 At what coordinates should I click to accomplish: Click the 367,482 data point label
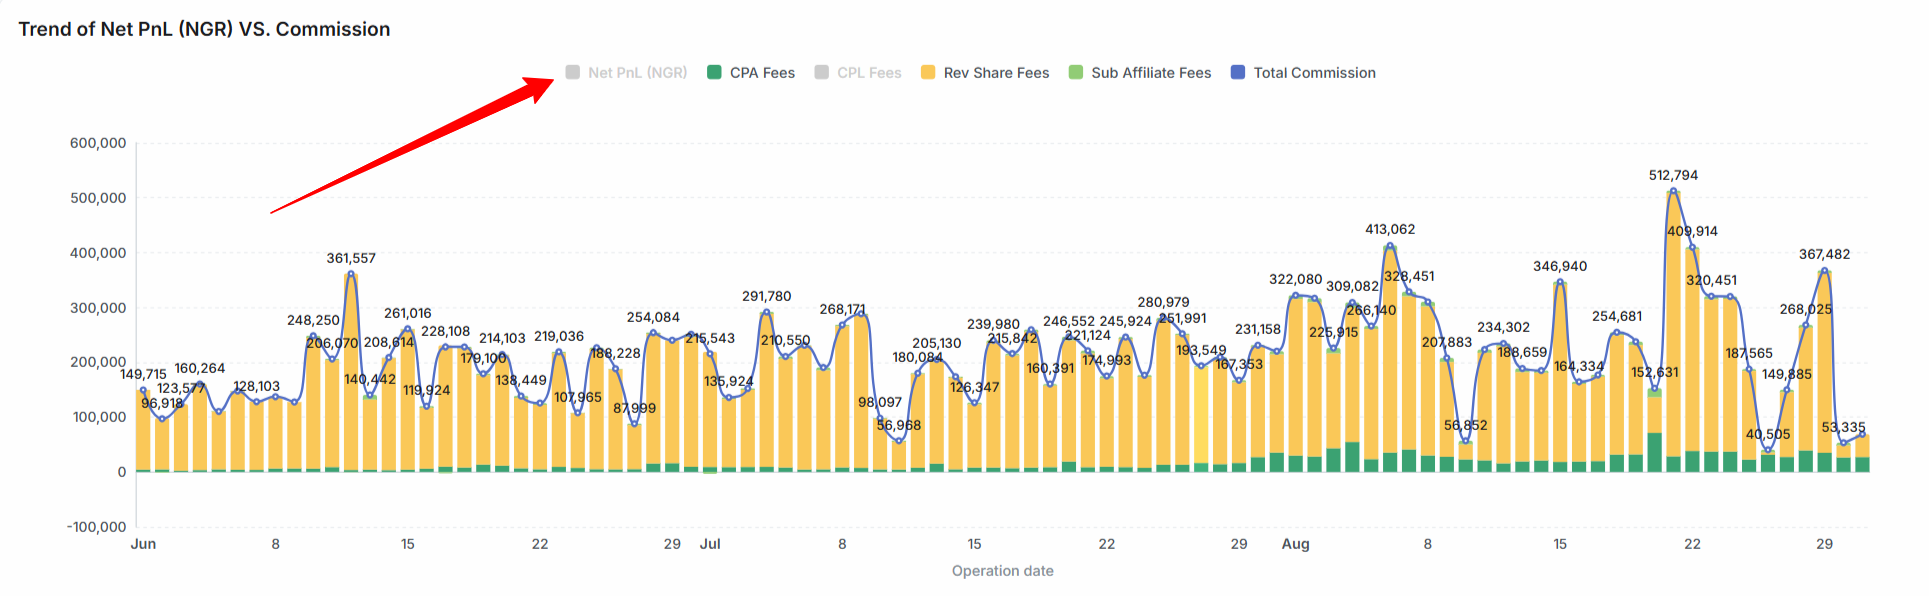coord(1824,254)
